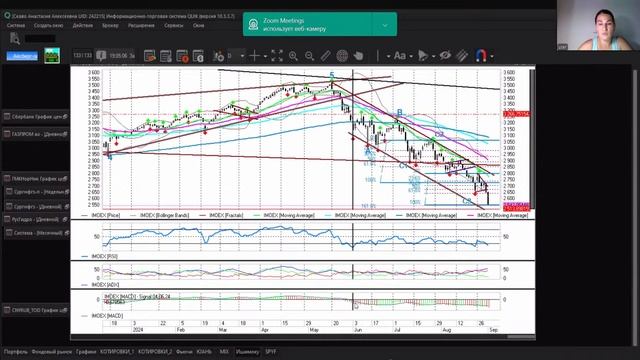The width and height of the screenshot is (640, 360).
Task: Switch to the Фондовый рынок tab
Action: pos(51,351)
